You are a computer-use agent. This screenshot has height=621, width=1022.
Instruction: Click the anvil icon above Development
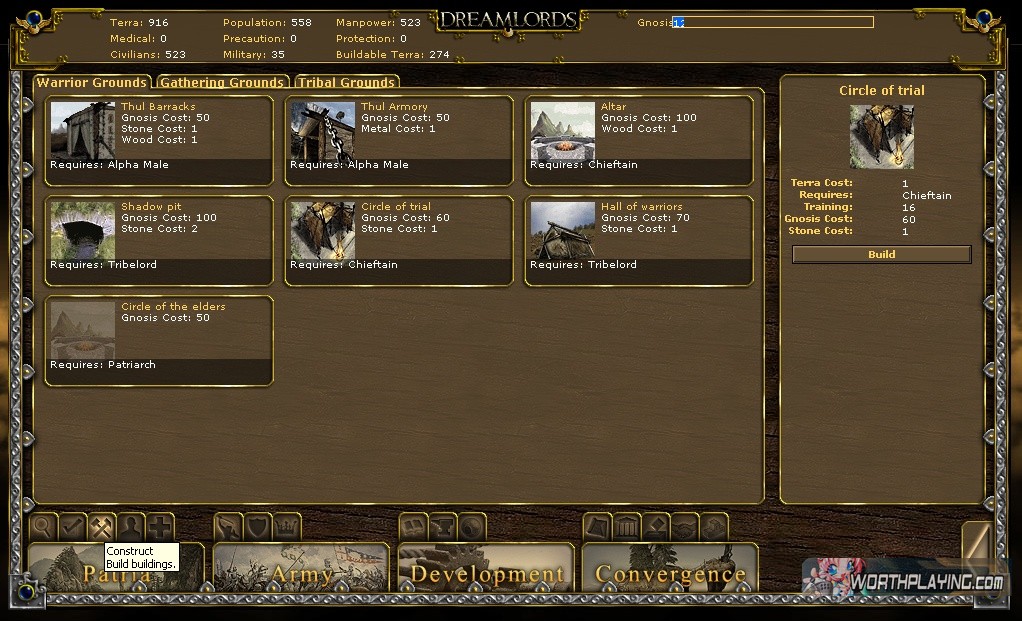[442, 526]
